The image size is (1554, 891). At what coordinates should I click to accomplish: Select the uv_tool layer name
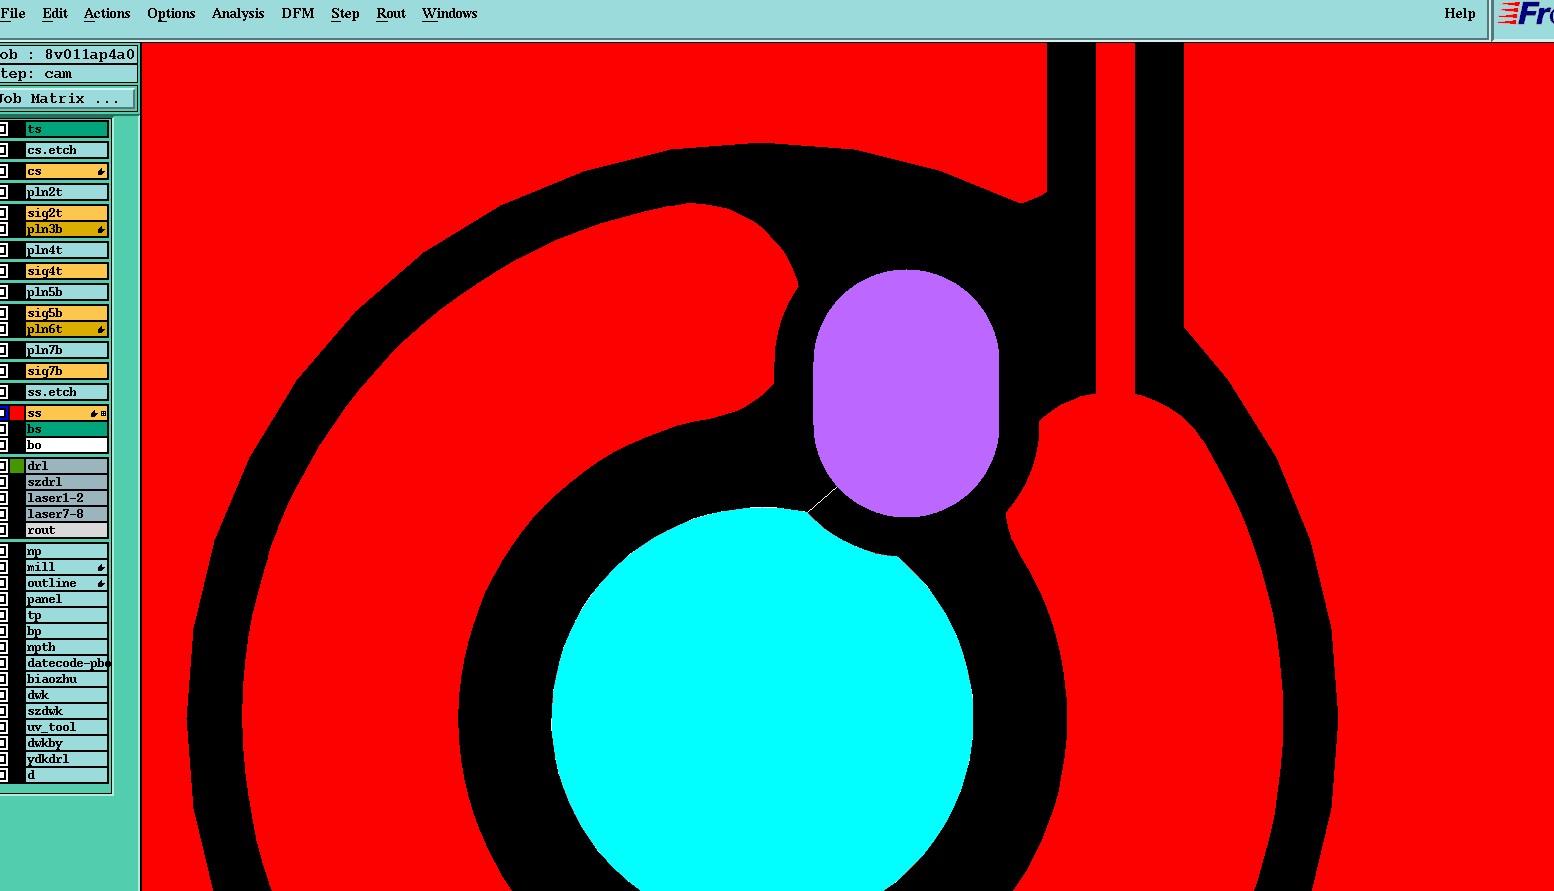tap(66, 728)
